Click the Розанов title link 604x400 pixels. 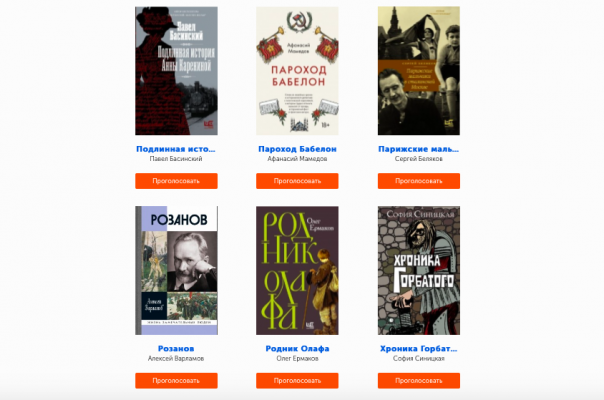(176, 349)
